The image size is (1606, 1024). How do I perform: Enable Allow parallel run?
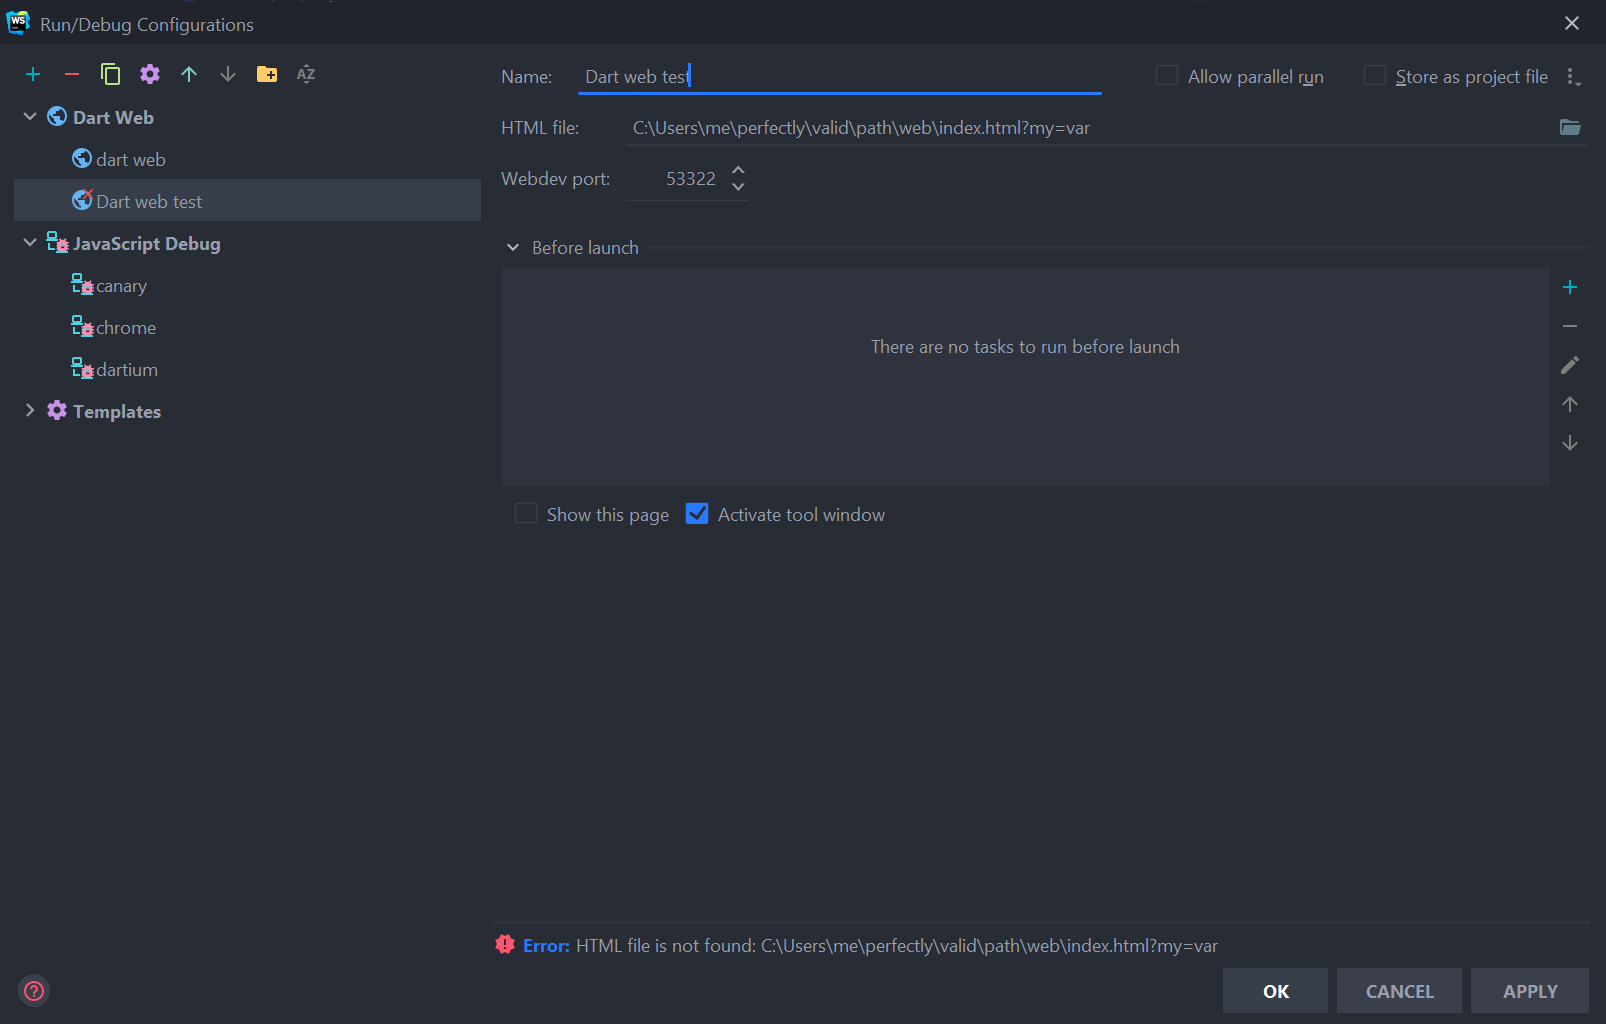pos(1166,76)
